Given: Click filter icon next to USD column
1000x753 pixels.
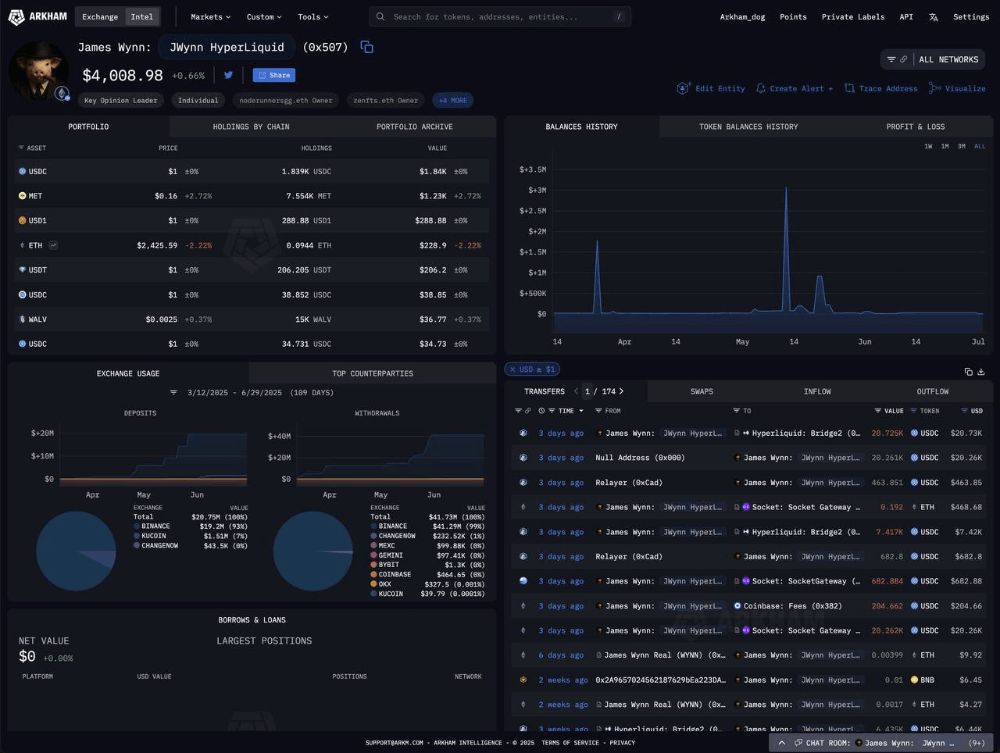Looking at the screenshot, I should (x=964, y=411).
